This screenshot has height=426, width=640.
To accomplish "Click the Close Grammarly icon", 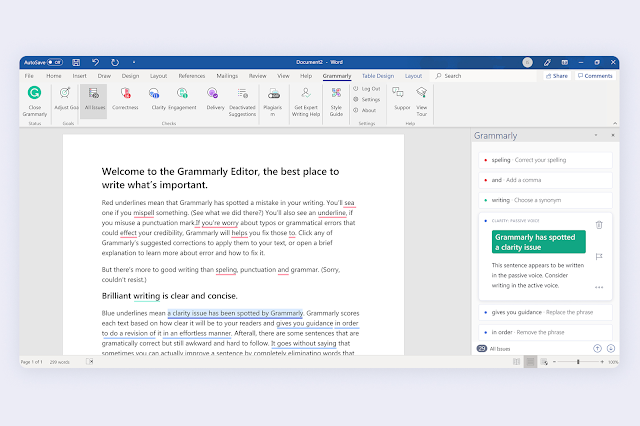I will [x=34, y=93].
